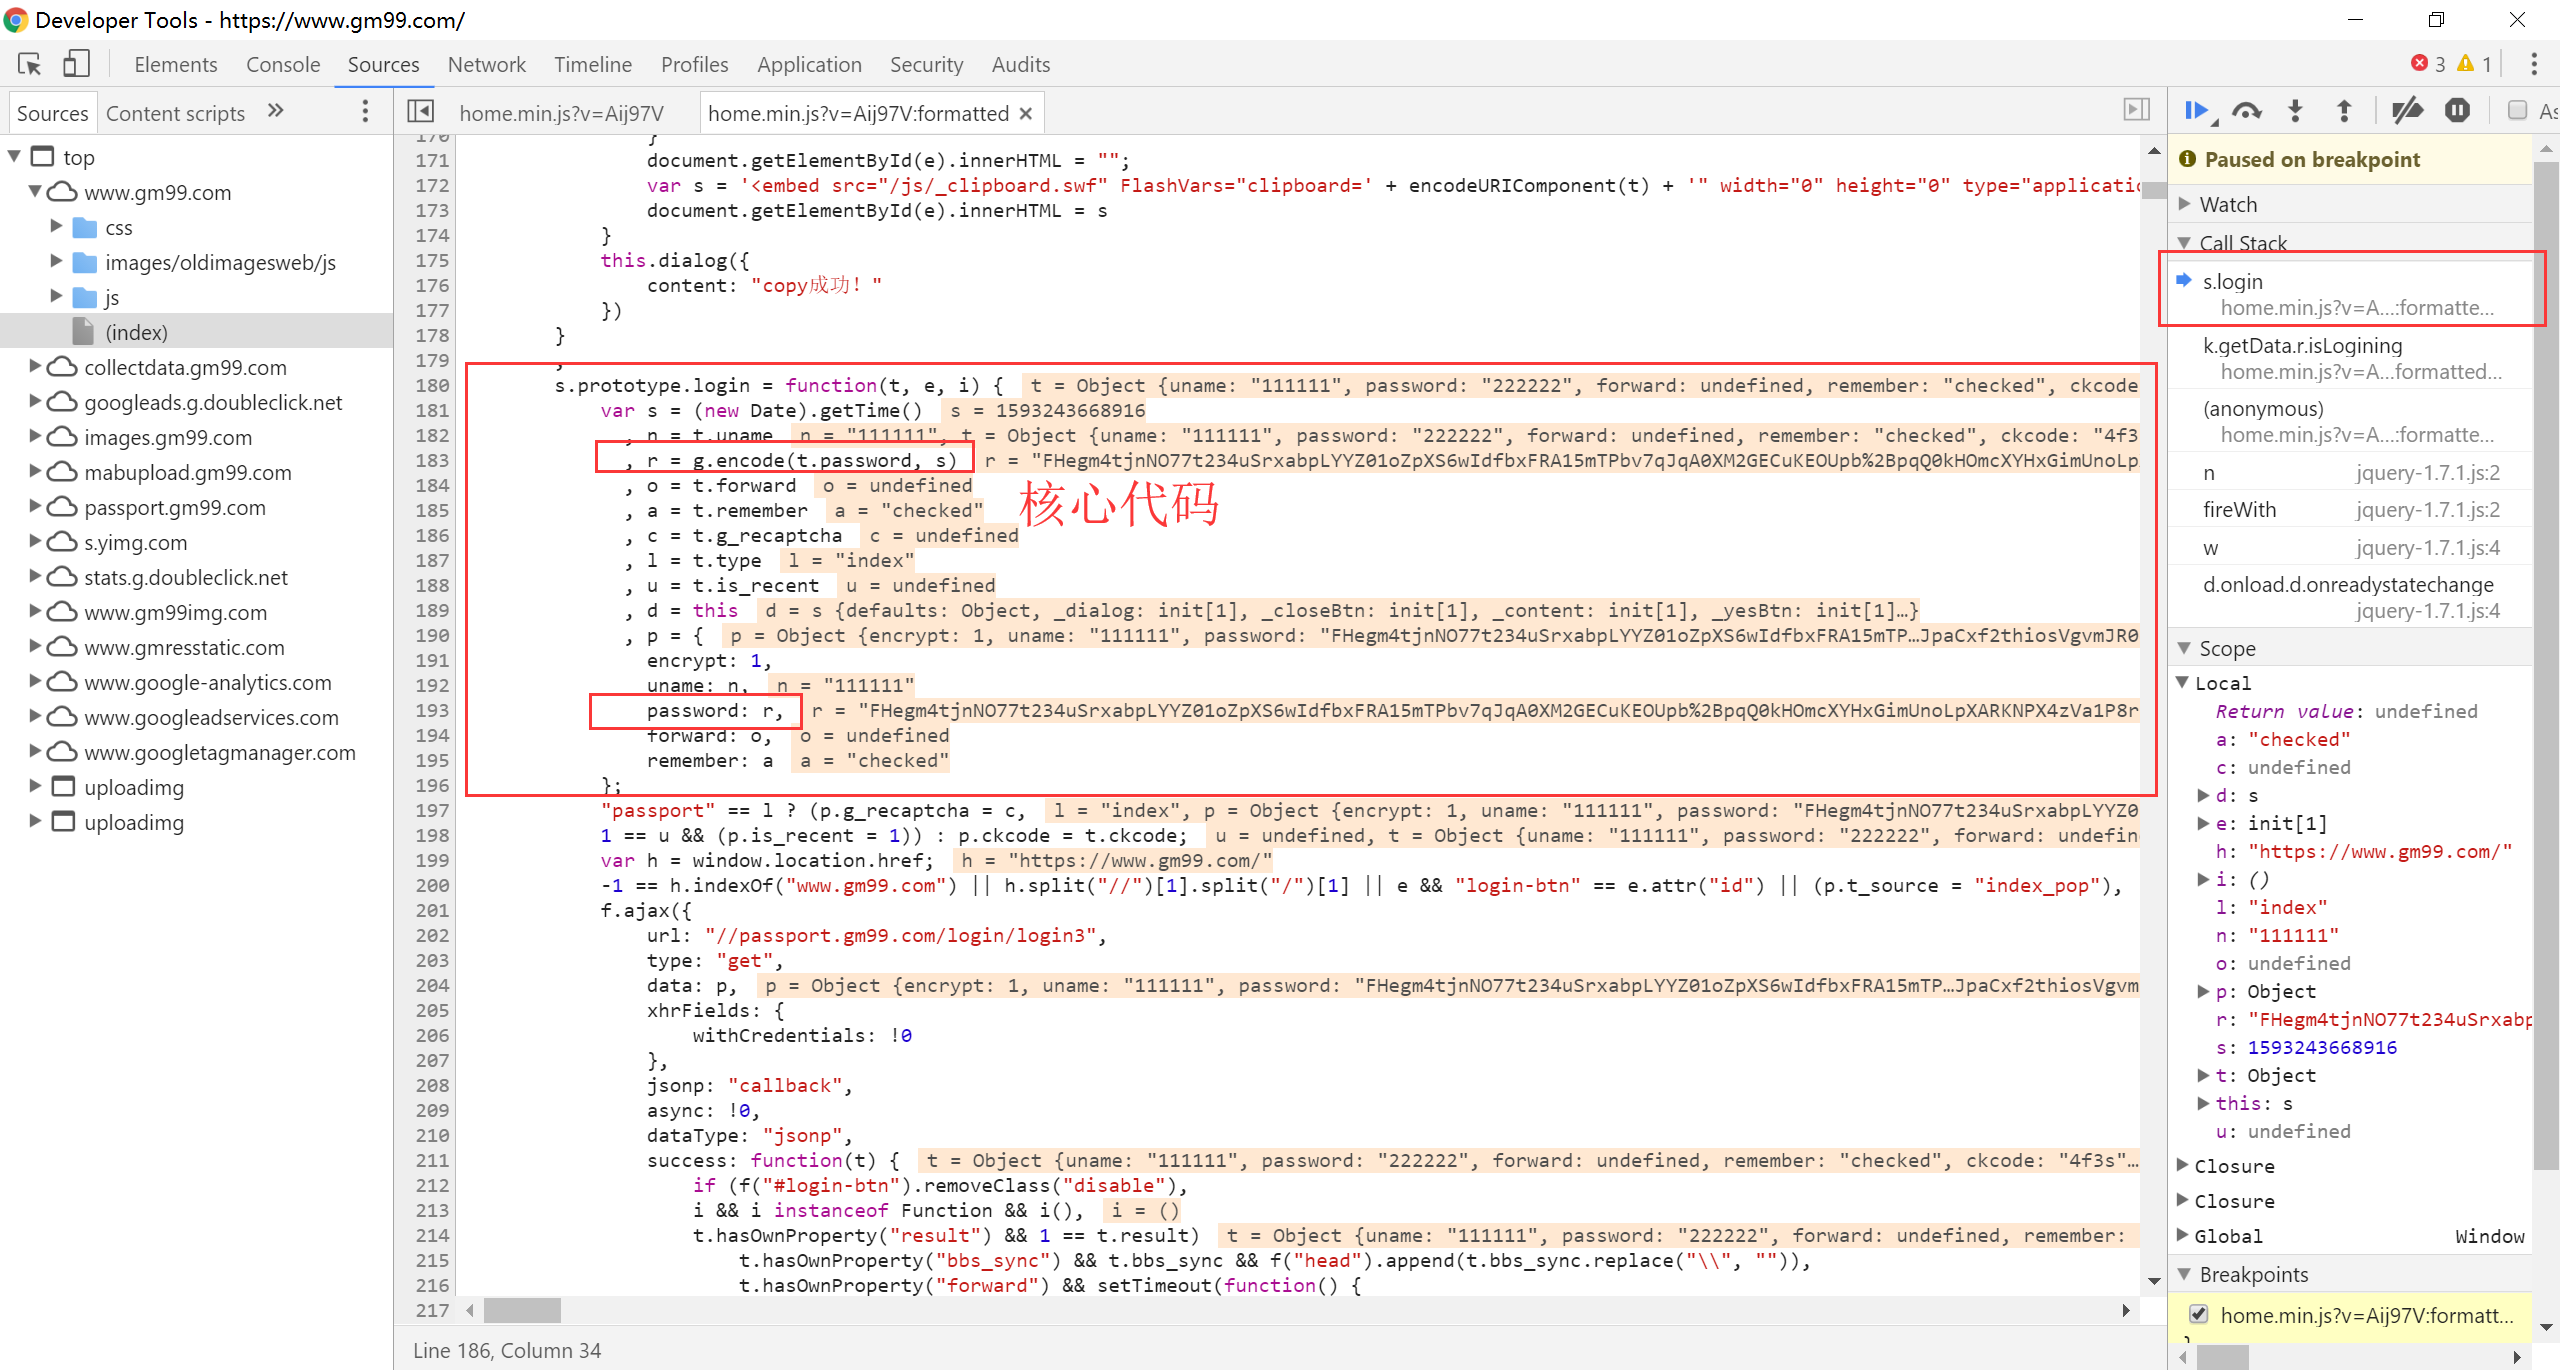
Task: Deactivate breakpoints icon
Action: 2406,112
